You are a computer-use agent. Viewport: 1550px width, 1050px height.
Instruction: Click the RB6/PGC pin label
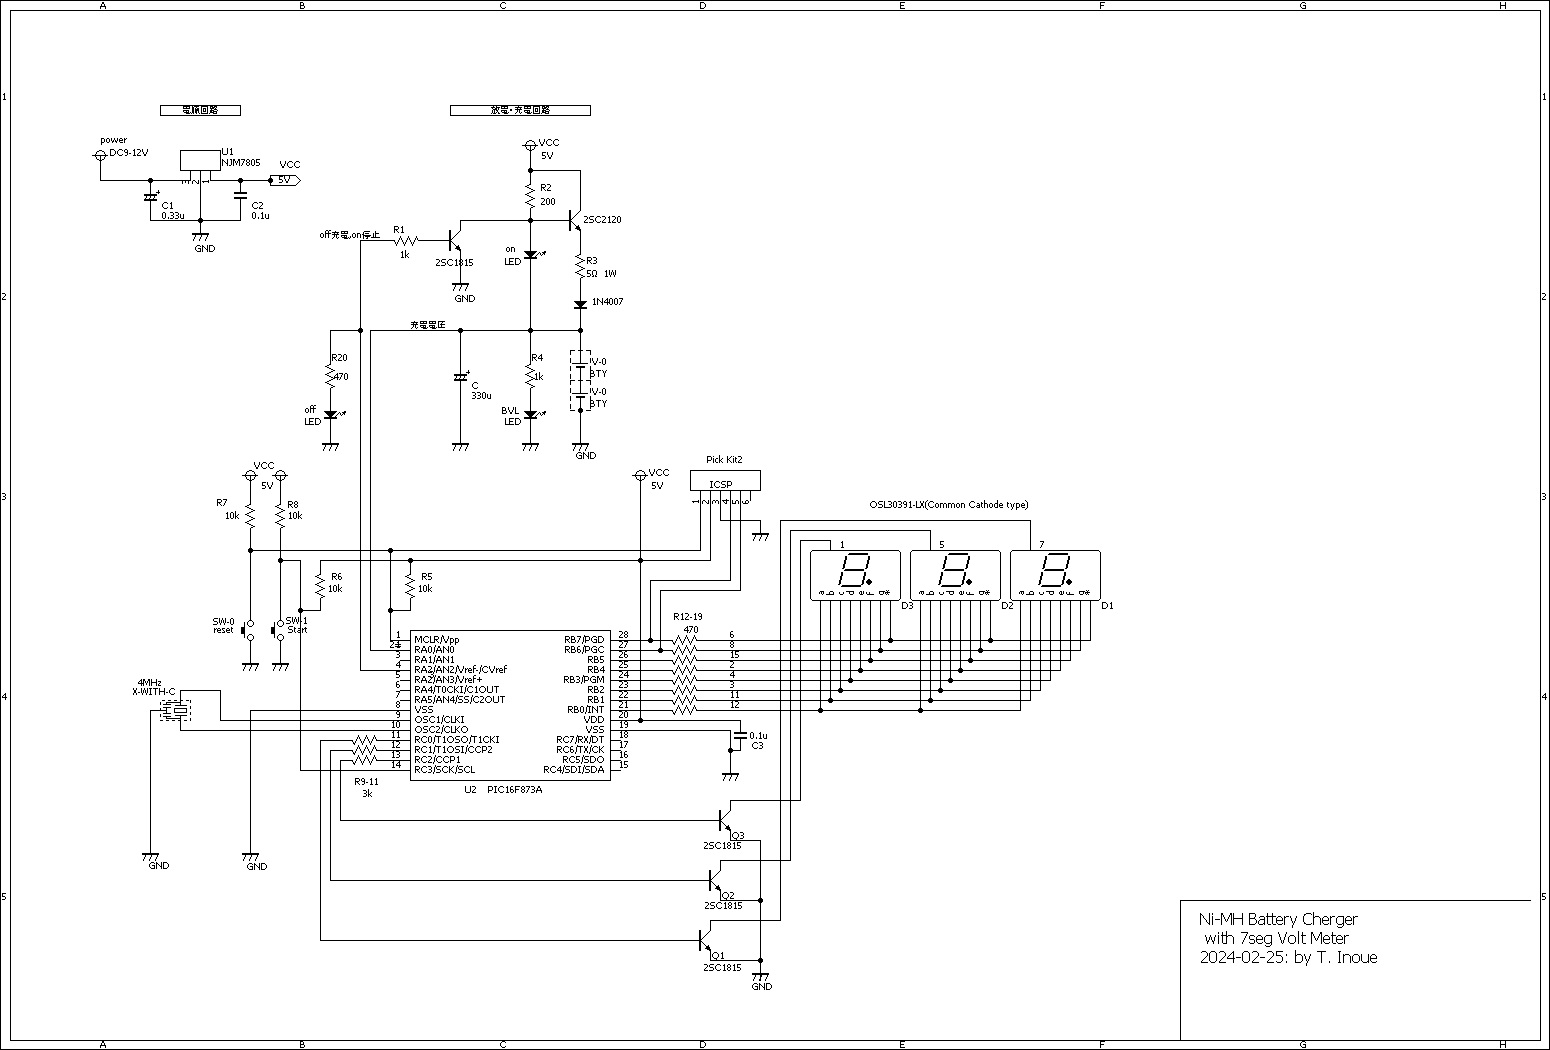coord(584,649)
